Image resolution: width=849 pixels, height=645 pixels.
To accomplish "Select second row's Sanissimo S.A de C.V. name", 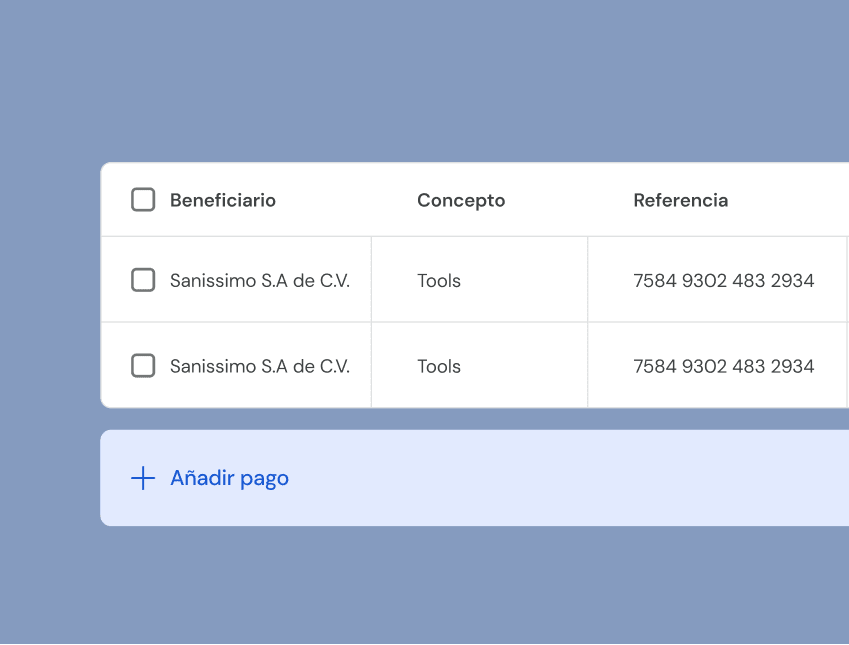I will (x=260, y=366).
